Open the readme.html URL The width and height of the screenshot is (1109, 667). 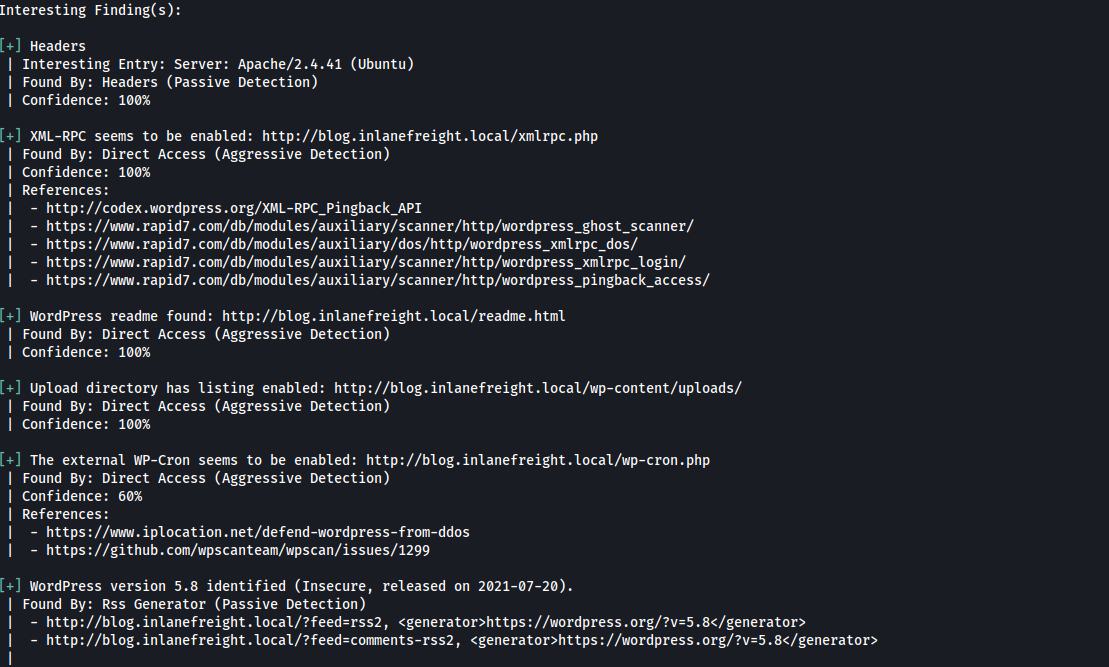[394, 316]
